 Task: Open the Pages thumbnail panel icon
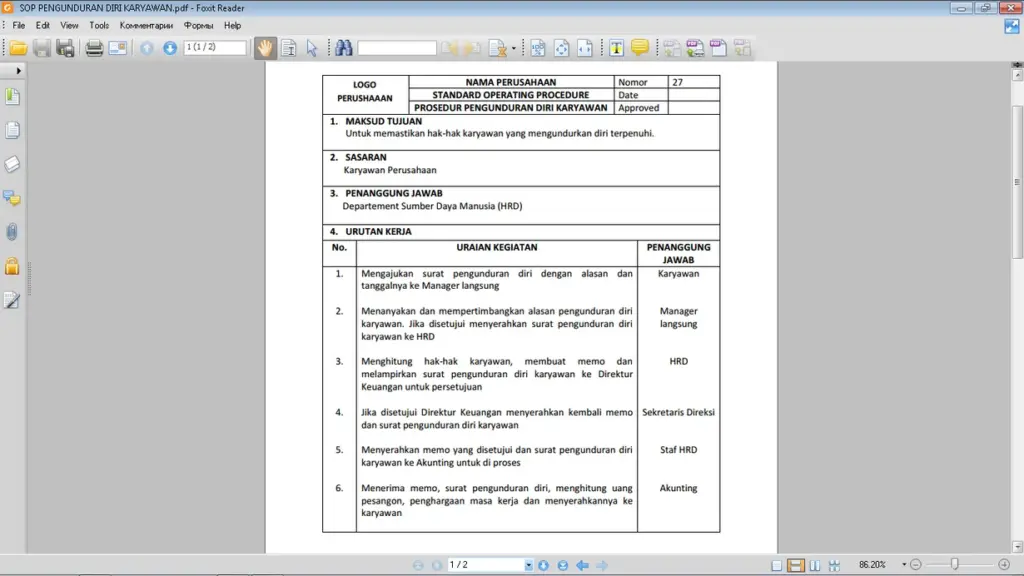[12, 130]
